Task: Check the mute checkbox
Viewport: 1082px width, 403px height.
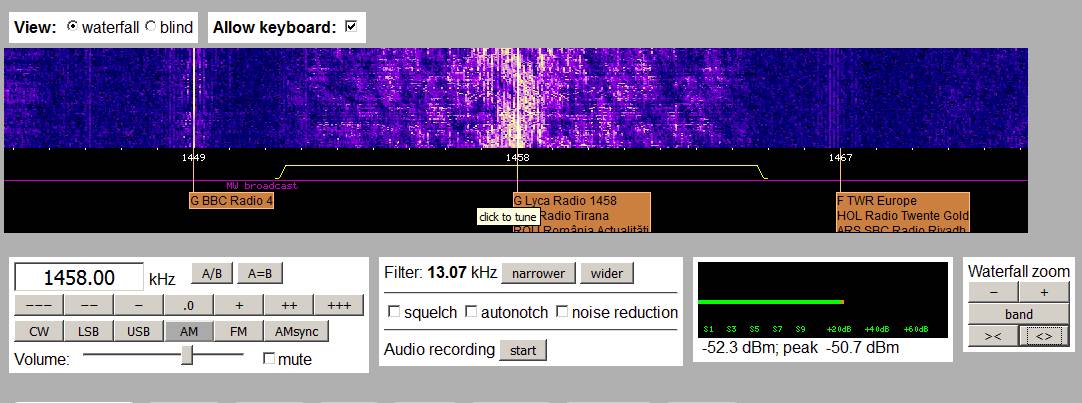Action: click(x=268, y=359)
